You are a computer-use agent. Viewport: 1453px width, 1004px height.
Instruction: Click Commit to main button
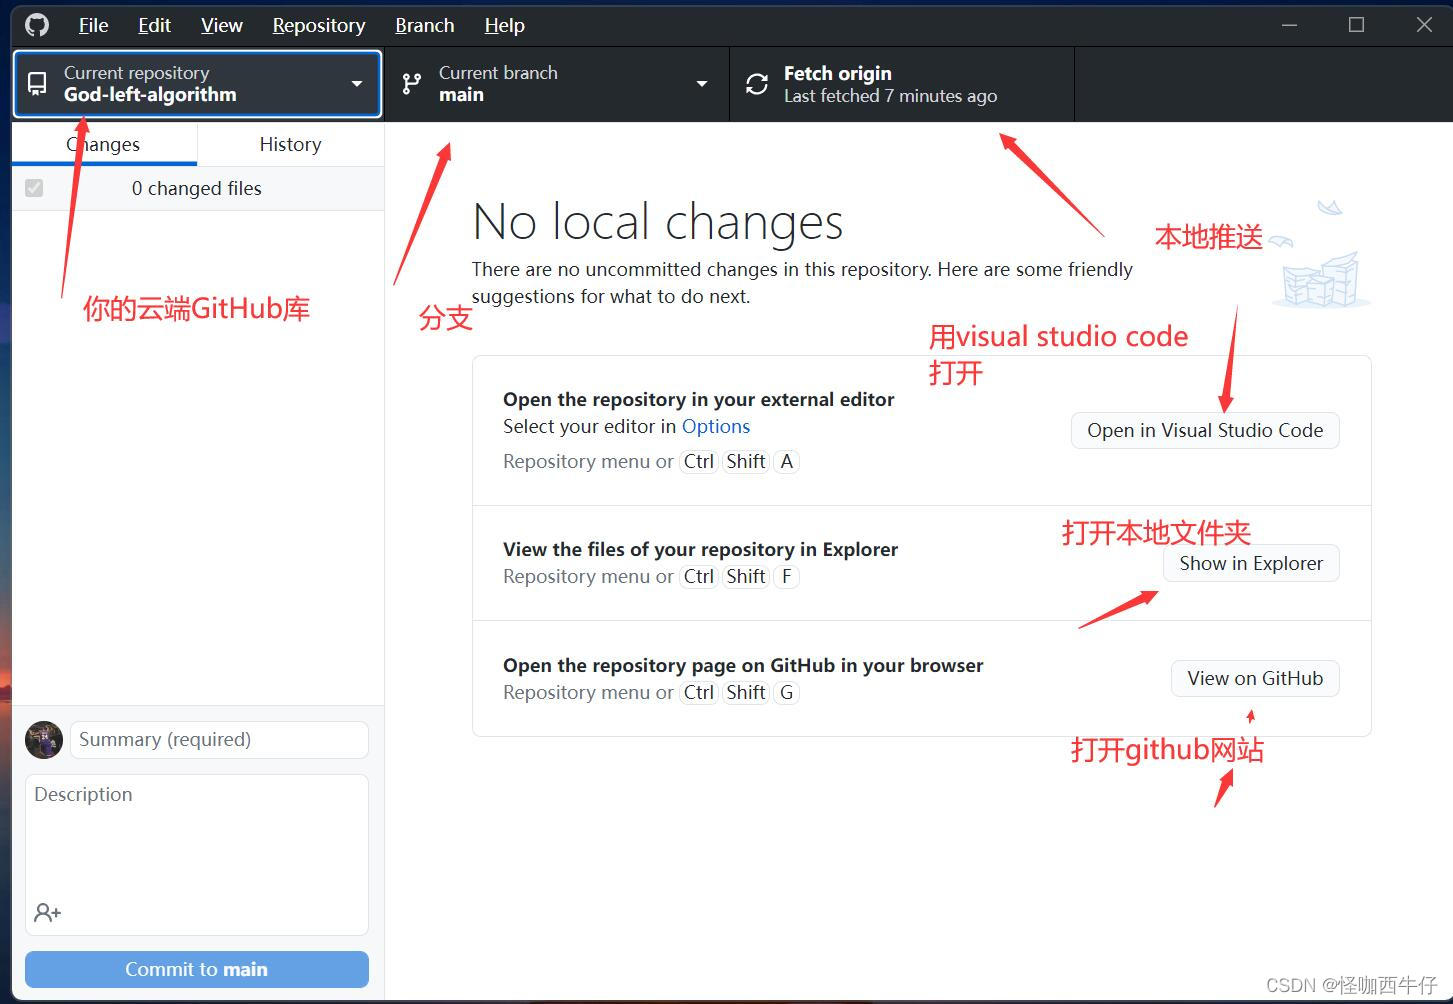(197, 969)
